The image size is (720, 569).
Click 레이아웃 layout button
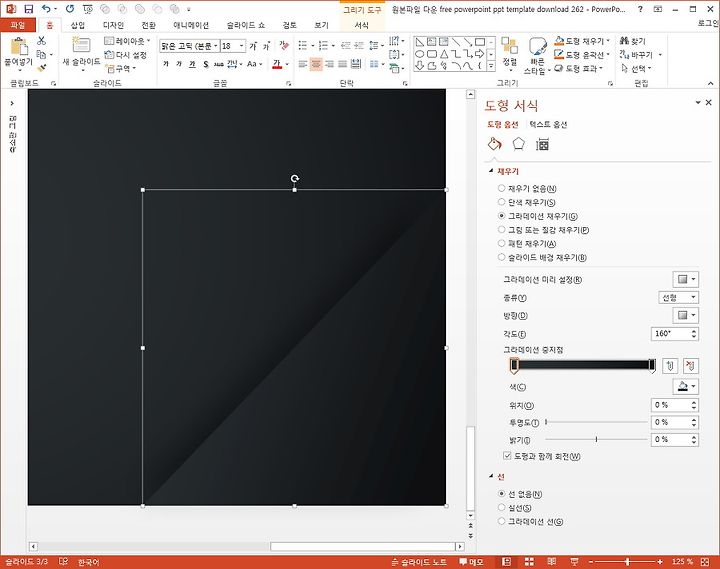127,41
